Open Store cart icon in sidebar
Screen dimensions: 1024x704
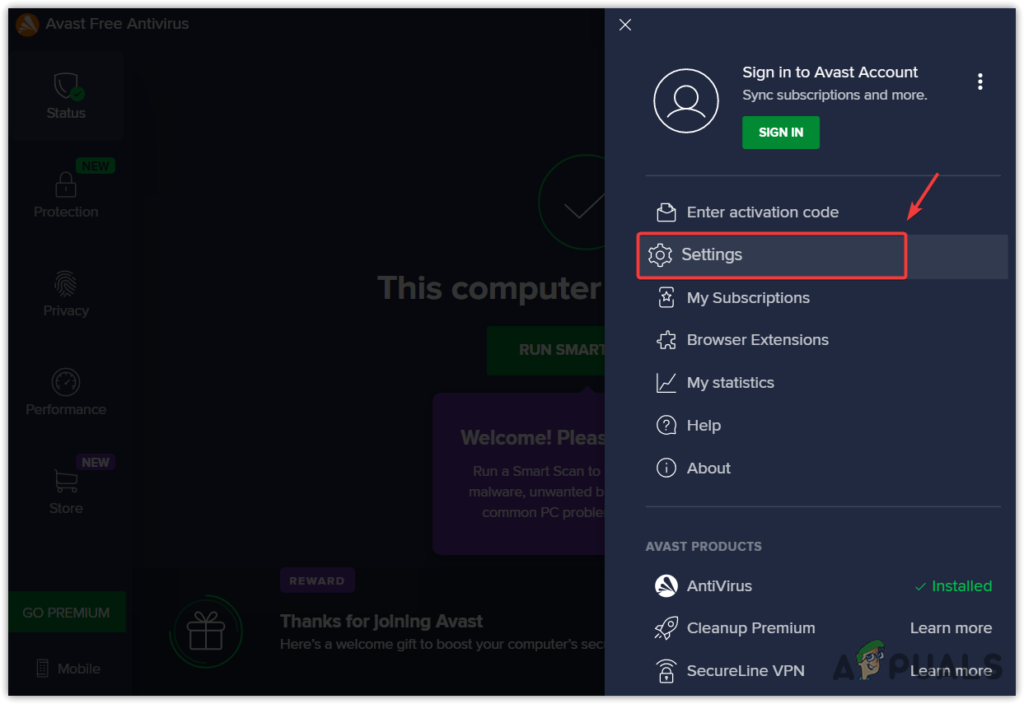[66, 481]
